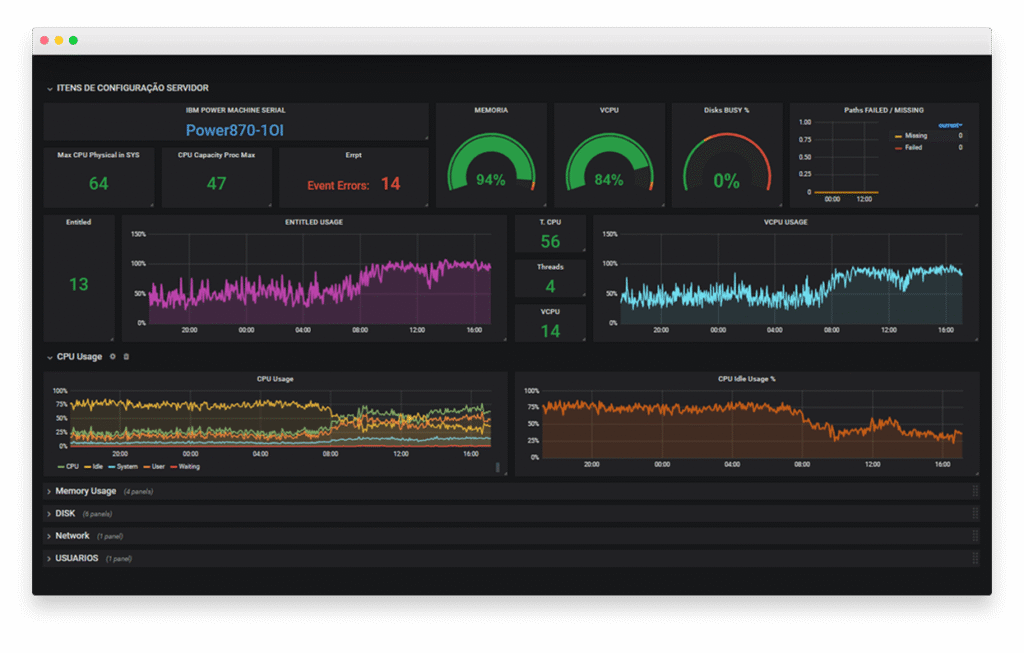Click the scrollbar on the CPU Usage panel
This screenshot has height=653, width=1024.
(x=498, y=464)
